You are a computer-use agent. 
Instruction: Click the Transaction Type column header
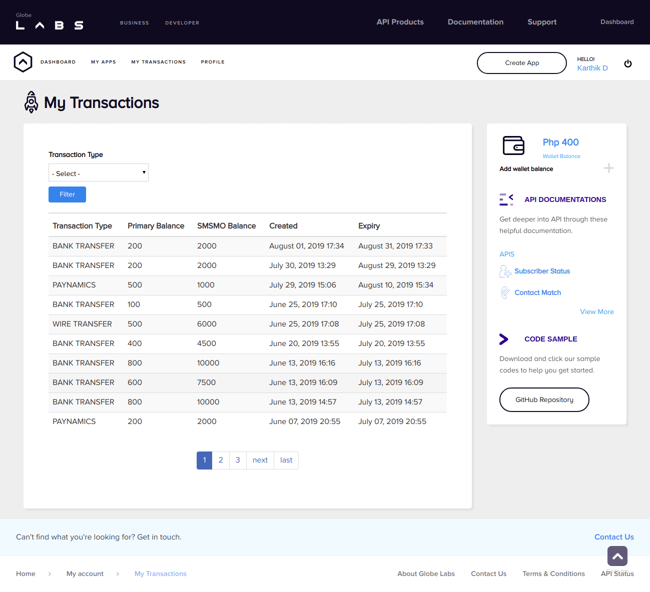click(82, 226)
